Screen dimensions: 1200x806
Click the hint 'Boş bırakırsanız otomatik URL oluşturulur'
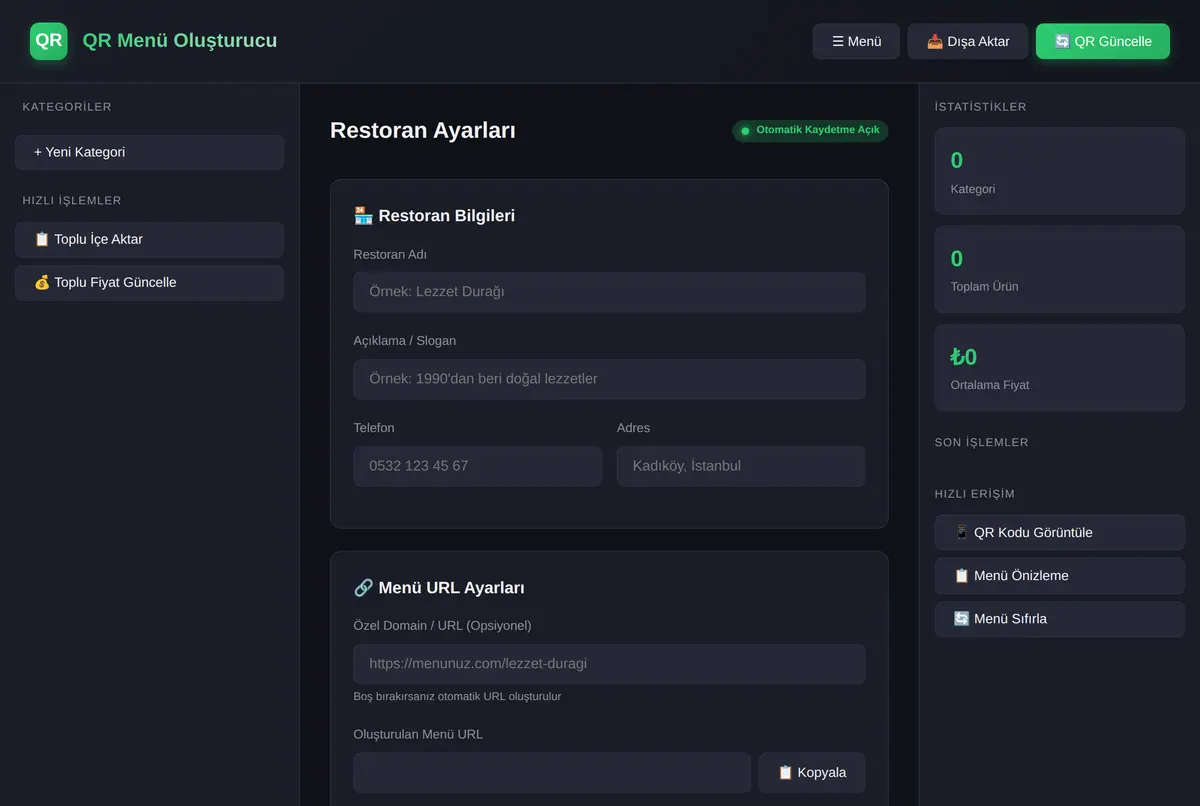coord(457,696)
